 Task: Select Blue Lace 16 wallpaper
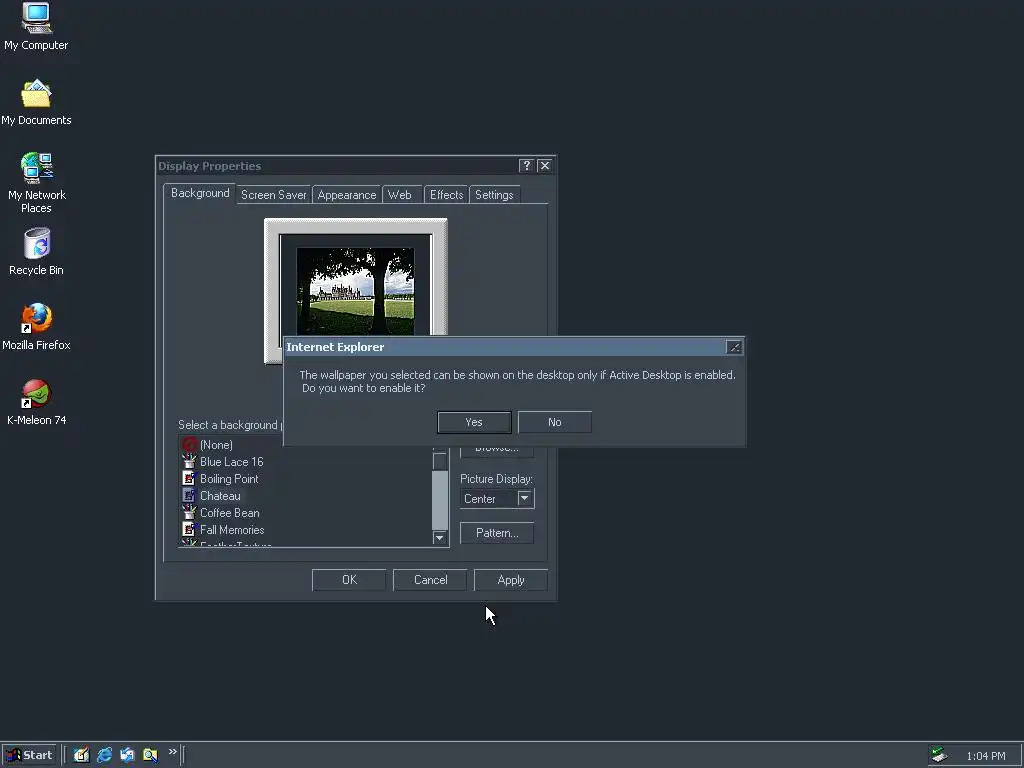coord(231,462)
